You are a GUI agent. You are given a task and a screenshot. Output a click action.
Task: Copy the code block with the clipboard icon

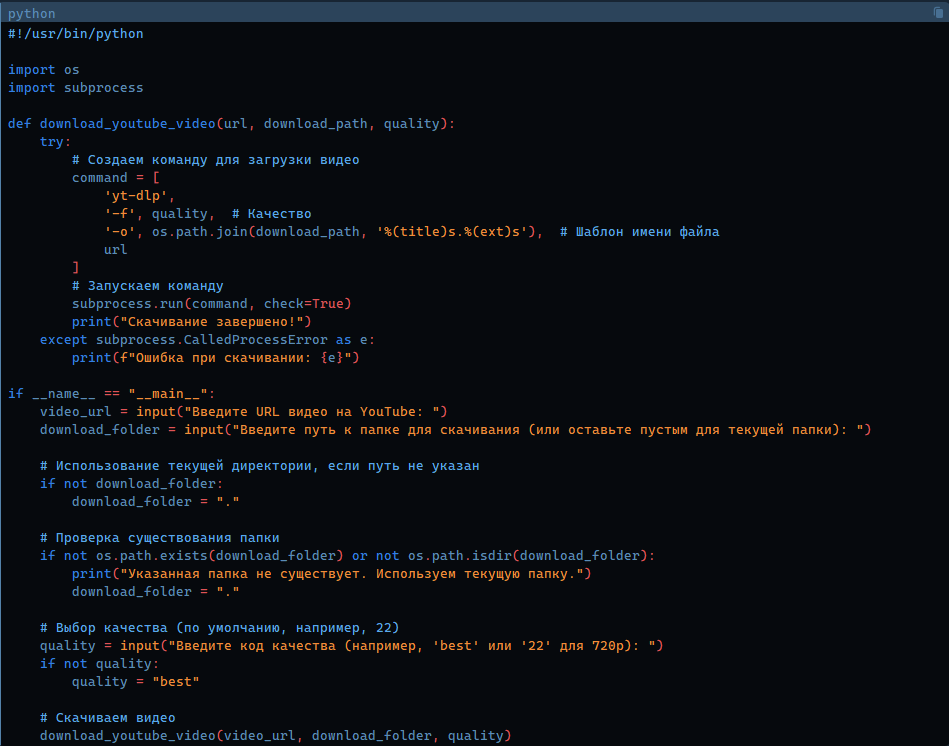pyautogui.click(x=939, y=12)
